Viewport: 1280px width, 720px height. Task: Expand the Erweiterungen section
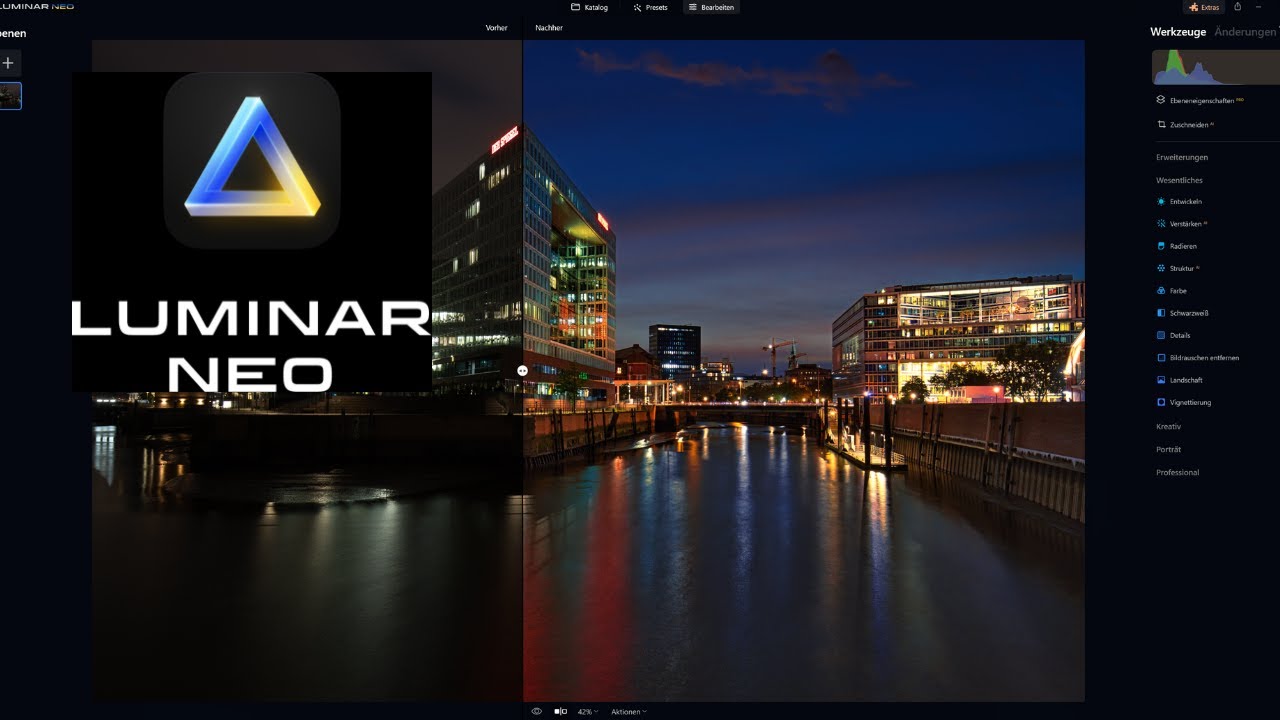(1182, 157)
